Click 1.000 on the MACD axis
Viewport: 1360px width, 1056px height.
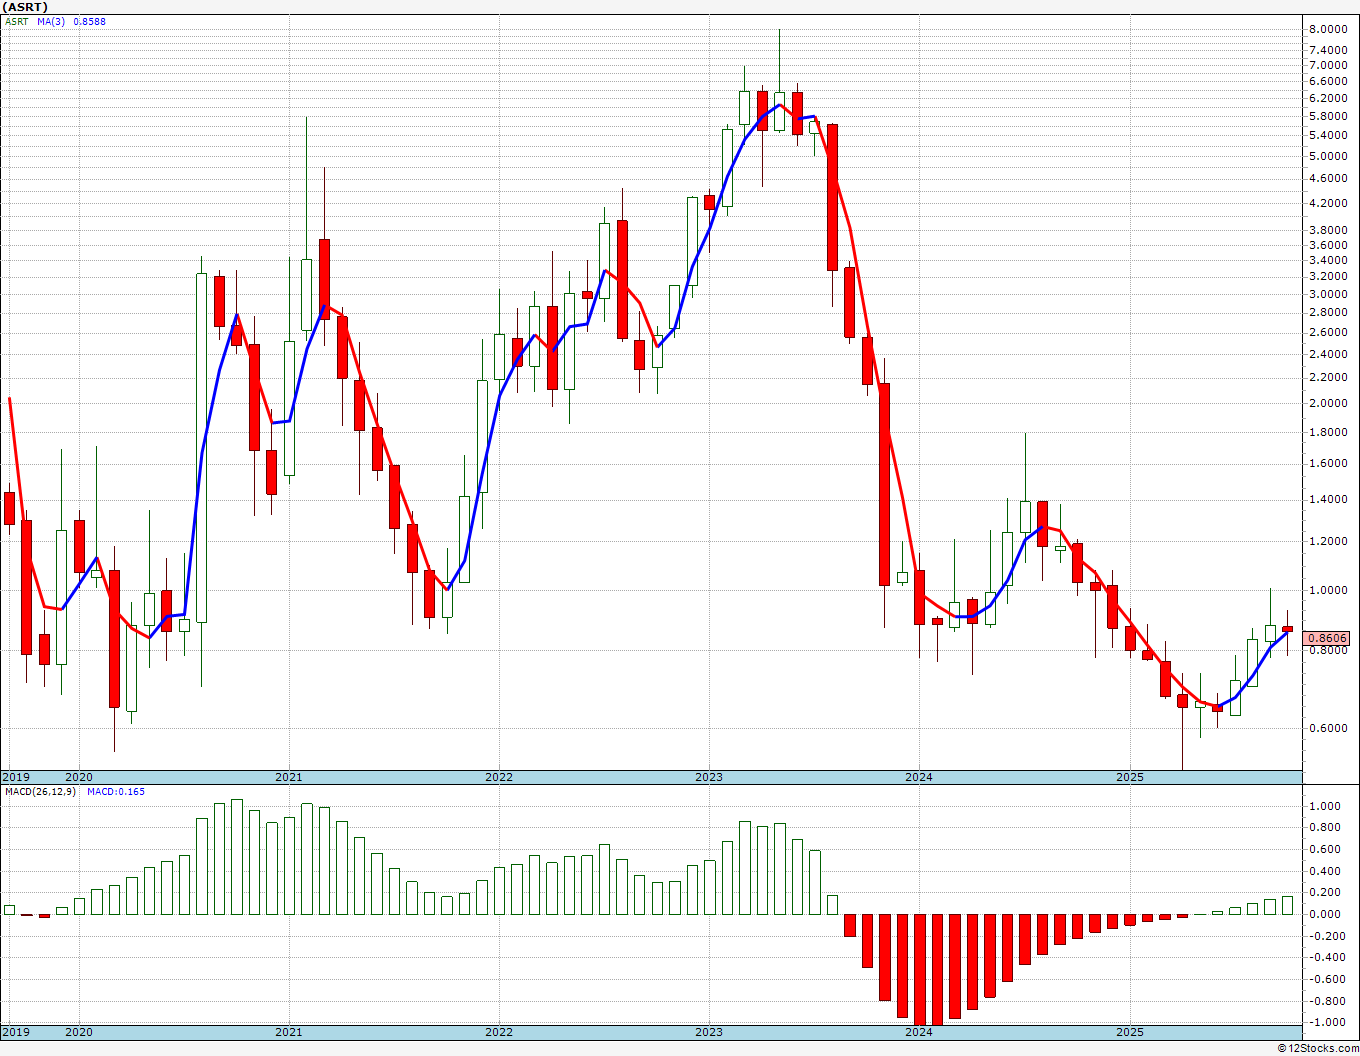tap(1327, 806)
